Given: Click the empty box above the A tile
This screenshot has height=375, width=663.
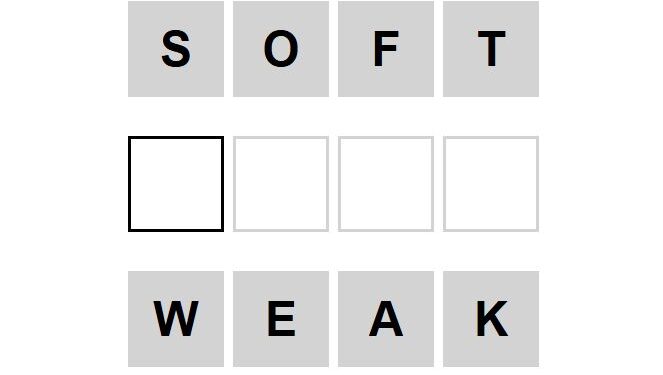Looking at the screenshot, I should click(x=386, y=184).
